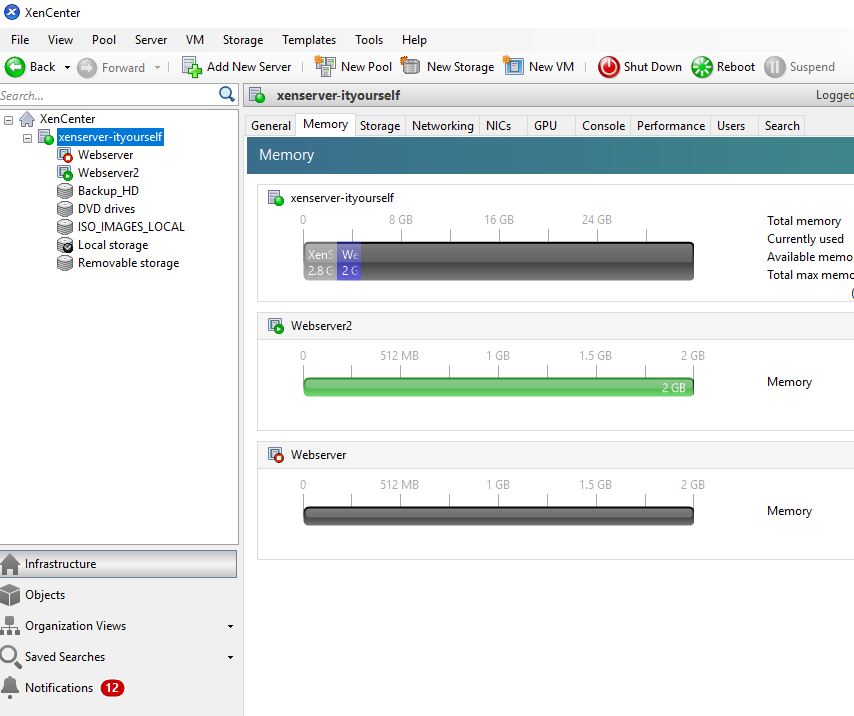Click the green Back arrow icon
This screenshot has width=854, height=716.
(x=15, y=67)
